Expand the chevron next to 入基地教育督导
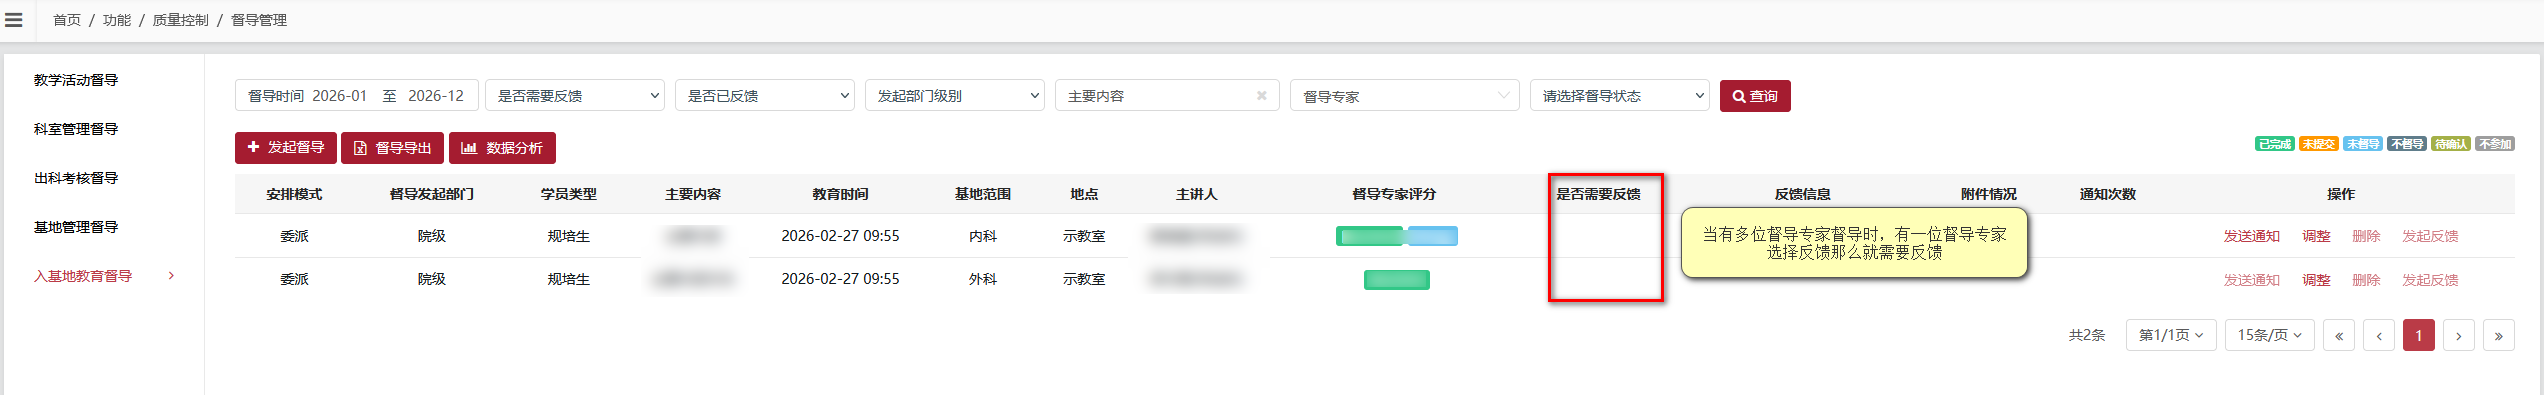Viewport: 2544px width, 395px height. coord(172,276)
